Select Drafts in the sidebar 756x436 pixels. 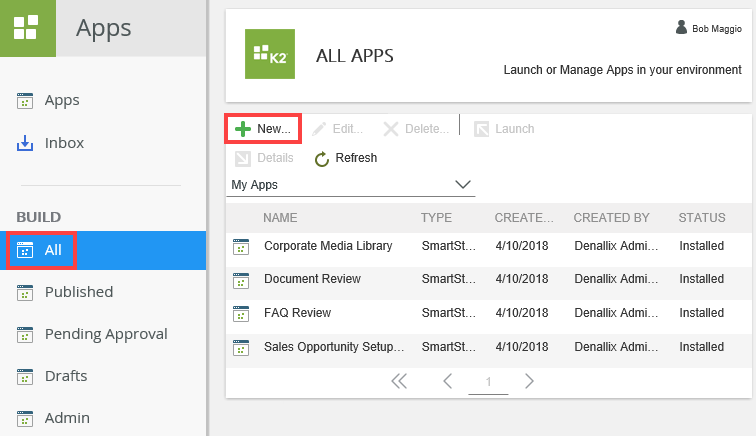[66, 376]
